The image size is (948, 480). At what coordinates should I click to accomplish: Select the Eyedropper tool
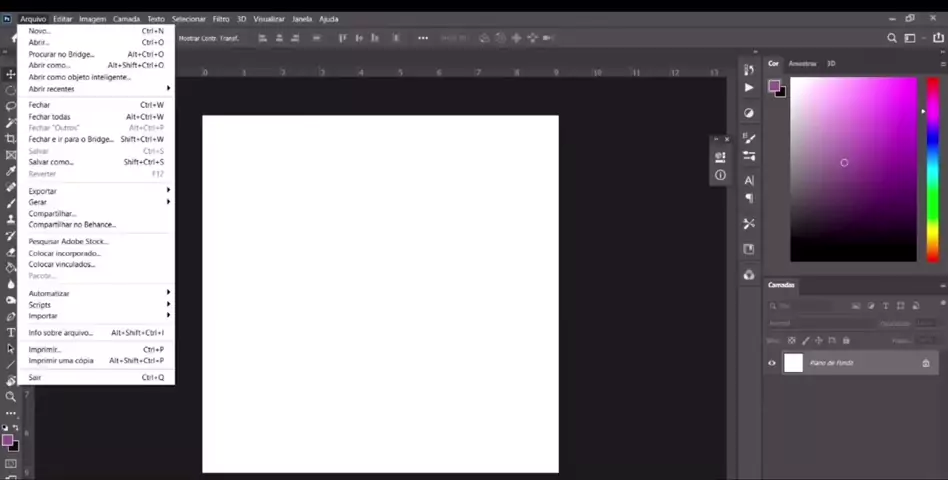coord(10,171)
